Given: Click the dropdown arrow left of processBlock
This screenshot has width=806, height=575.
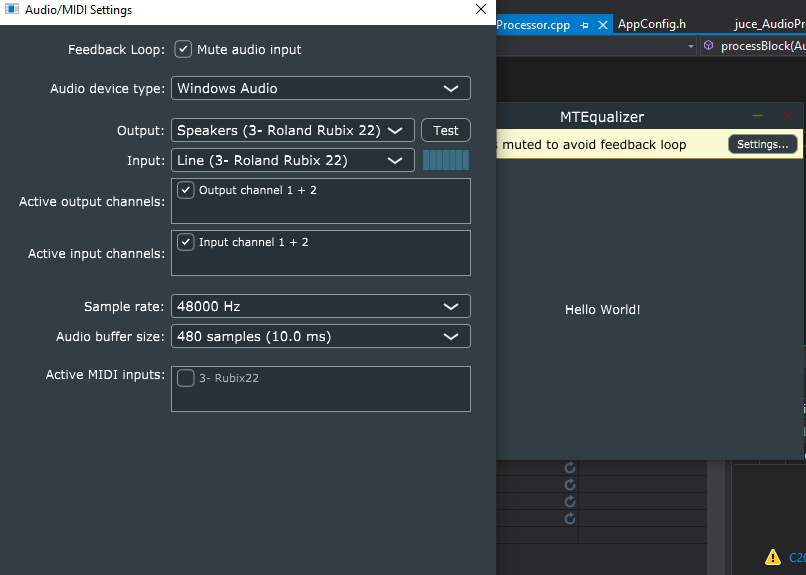Looking at the screenshot, I should 691,47.
